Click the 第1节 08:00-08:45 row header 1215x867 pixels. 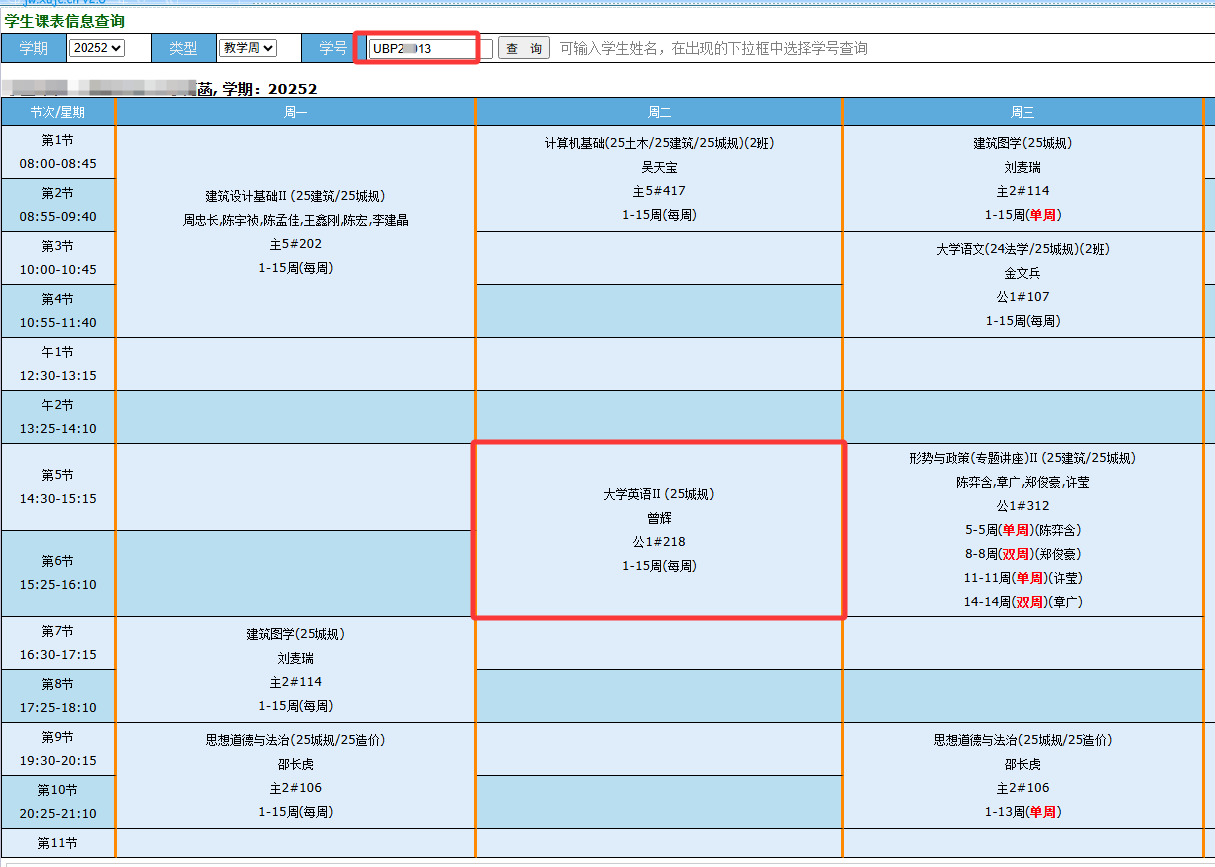point(58,152)
